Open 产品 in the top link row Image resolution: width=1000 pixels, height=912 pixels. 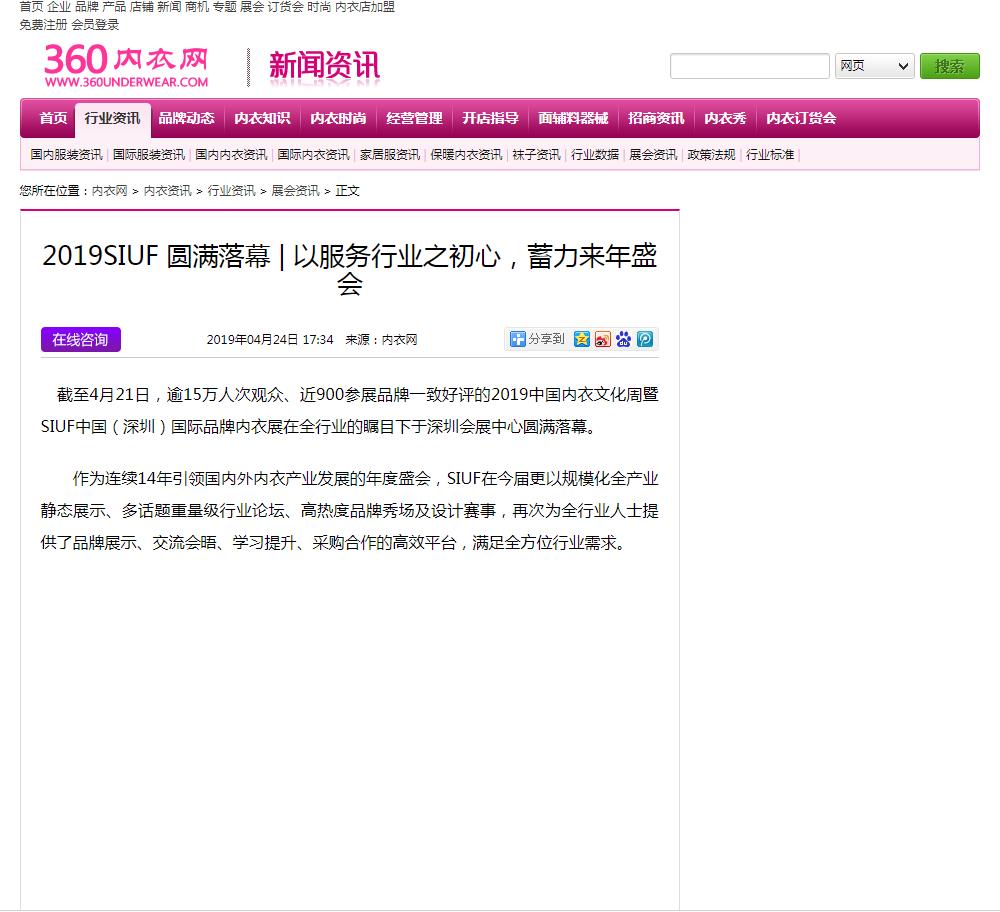click(114, 7)
